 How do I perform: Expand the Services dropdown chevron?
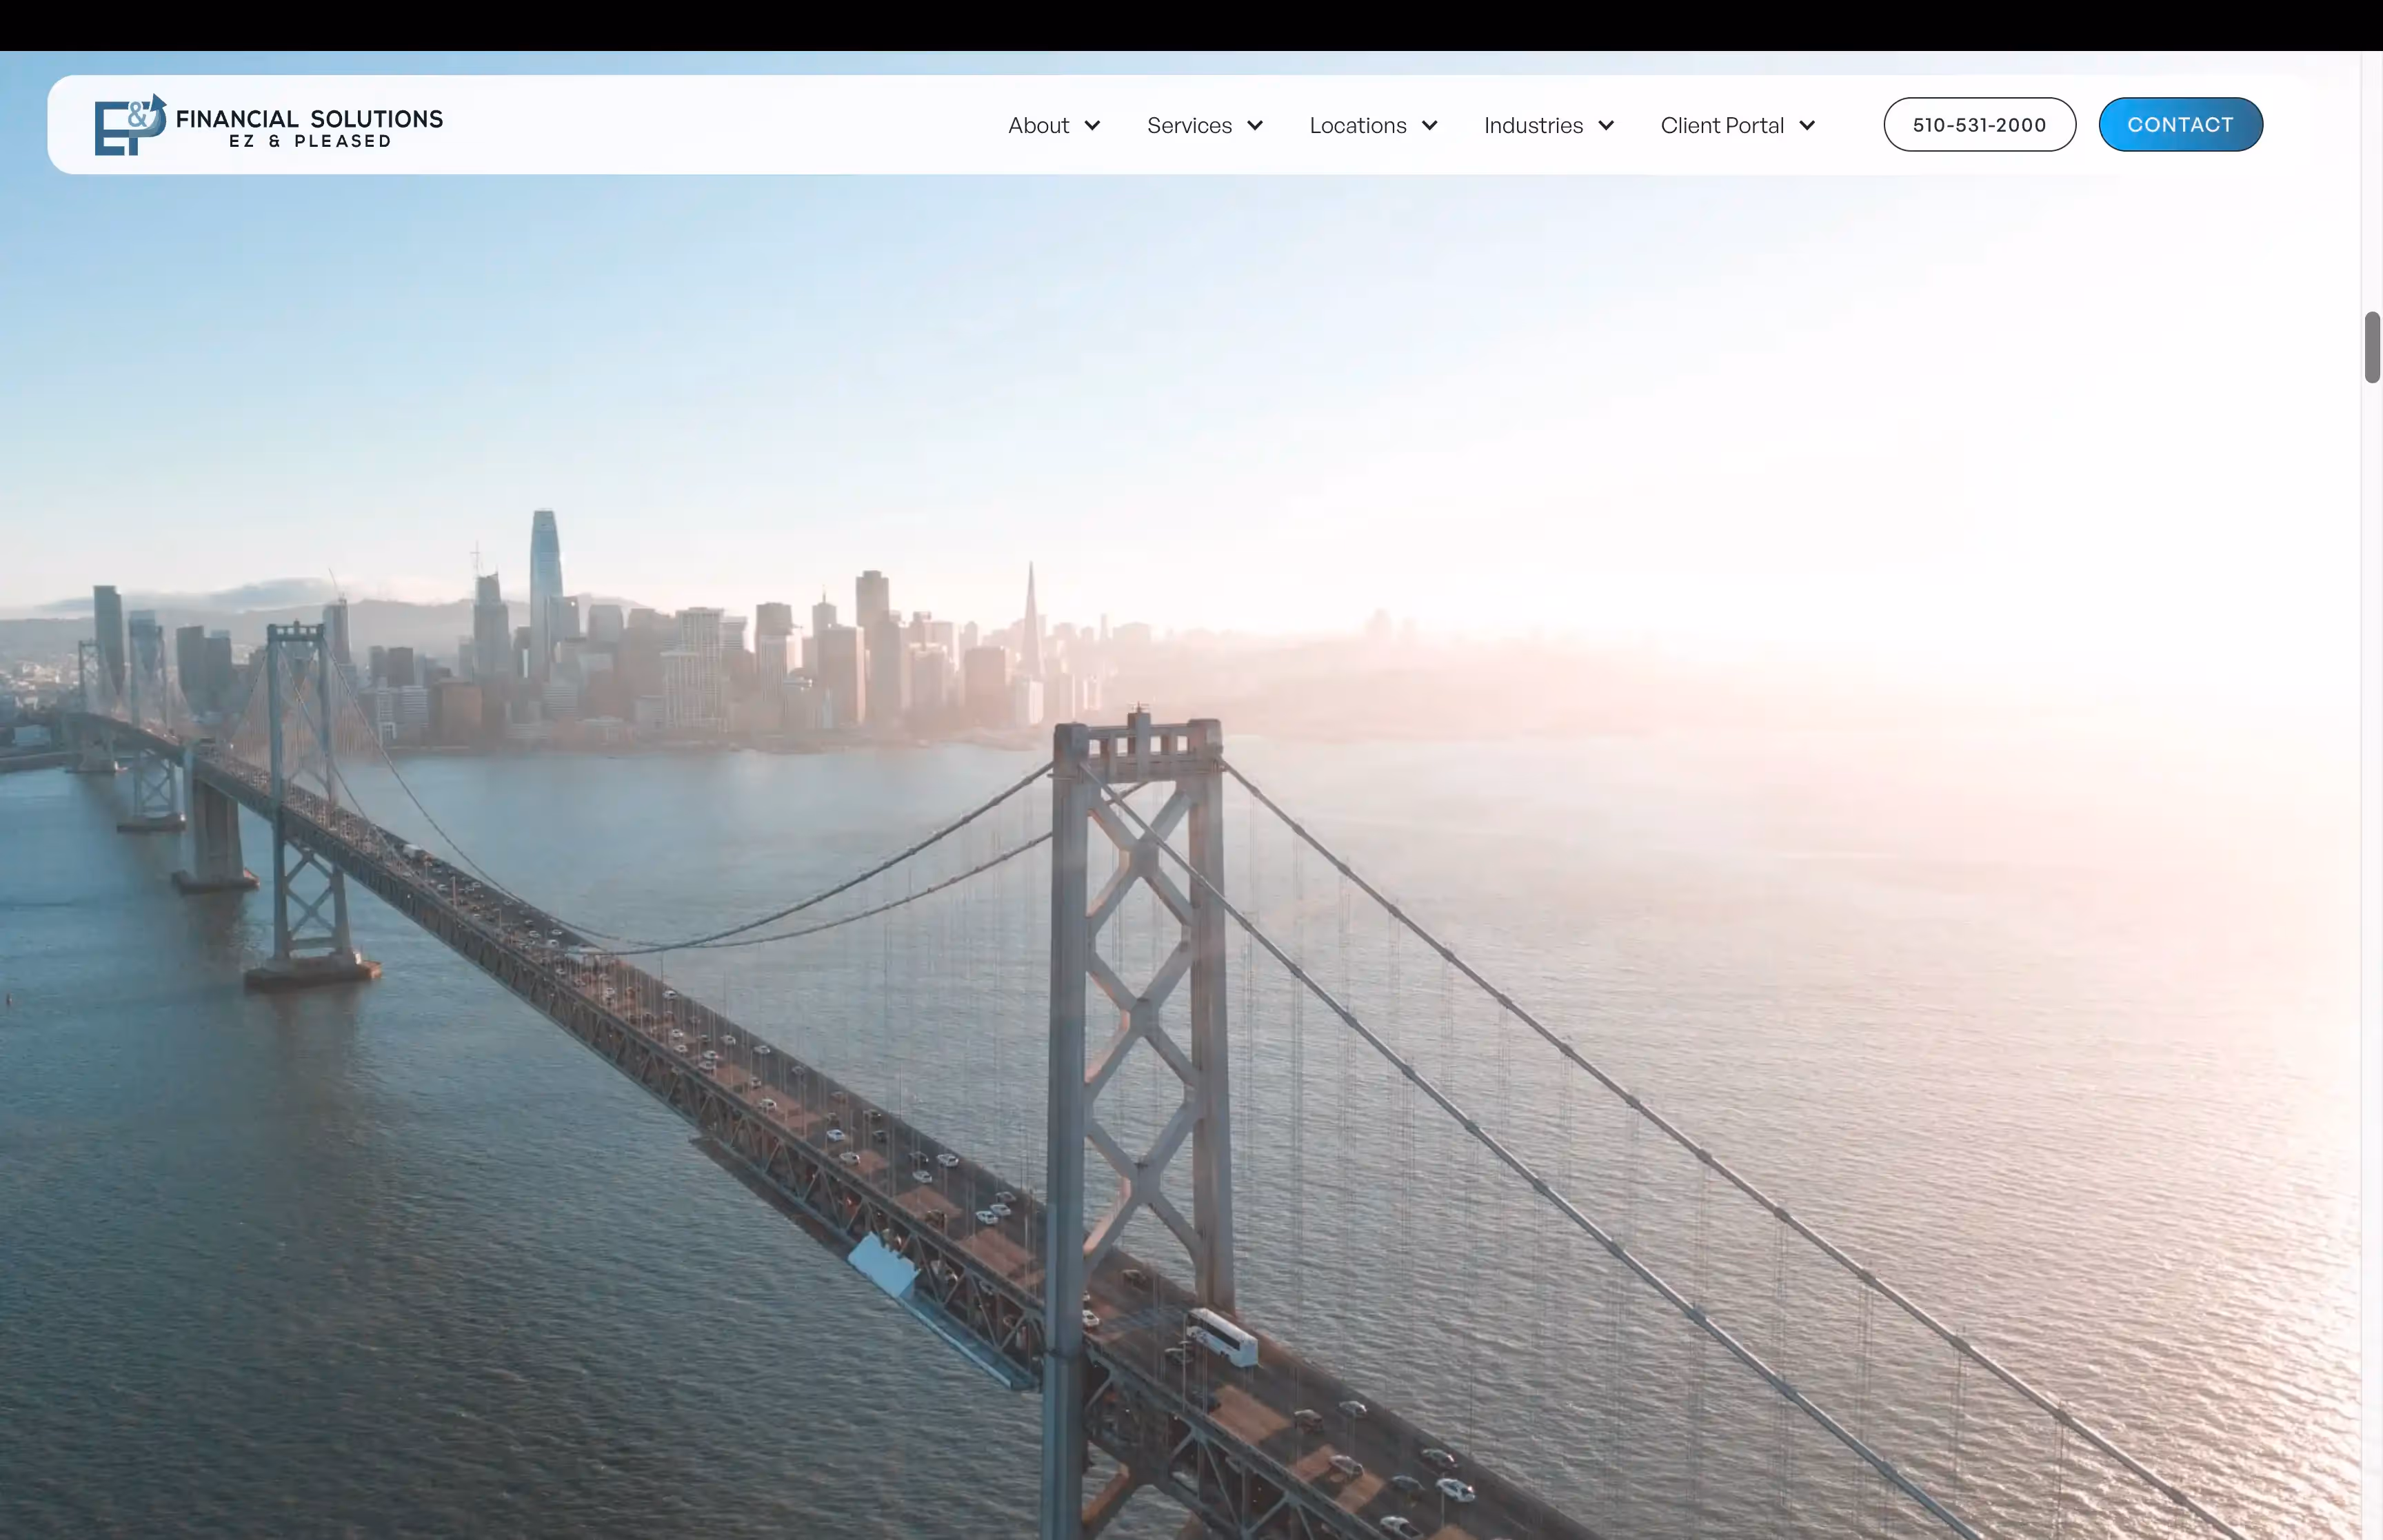(1255, 126)
